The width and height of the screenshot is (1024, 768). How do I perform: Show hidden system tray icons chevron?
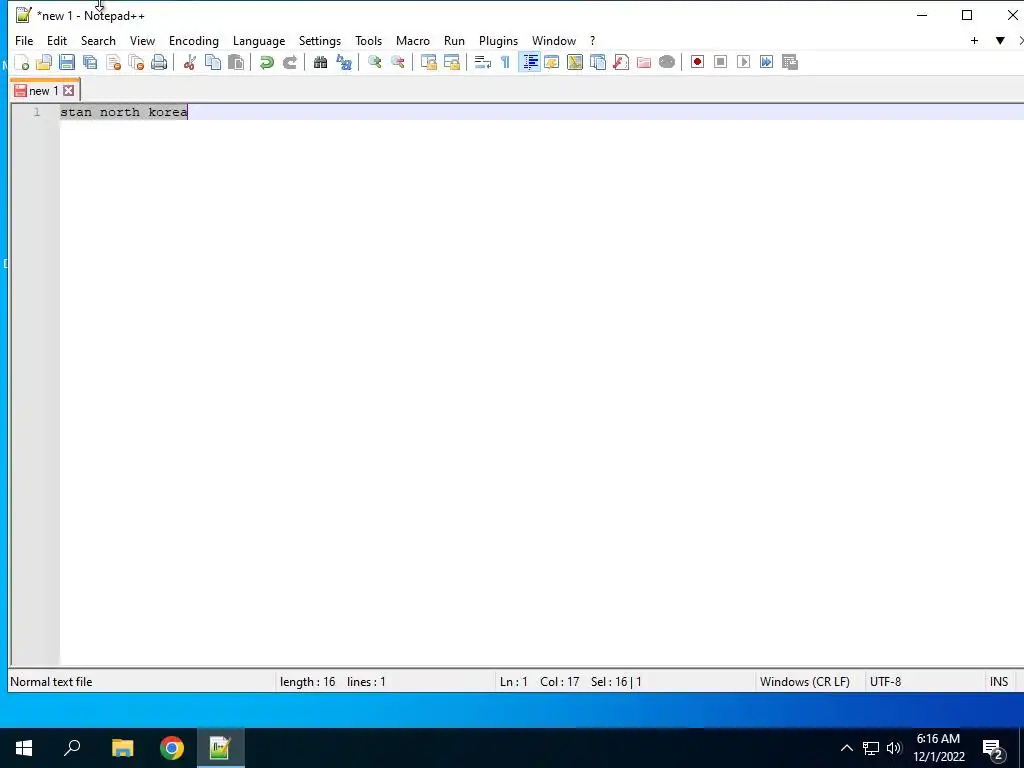tap(846, 748)
